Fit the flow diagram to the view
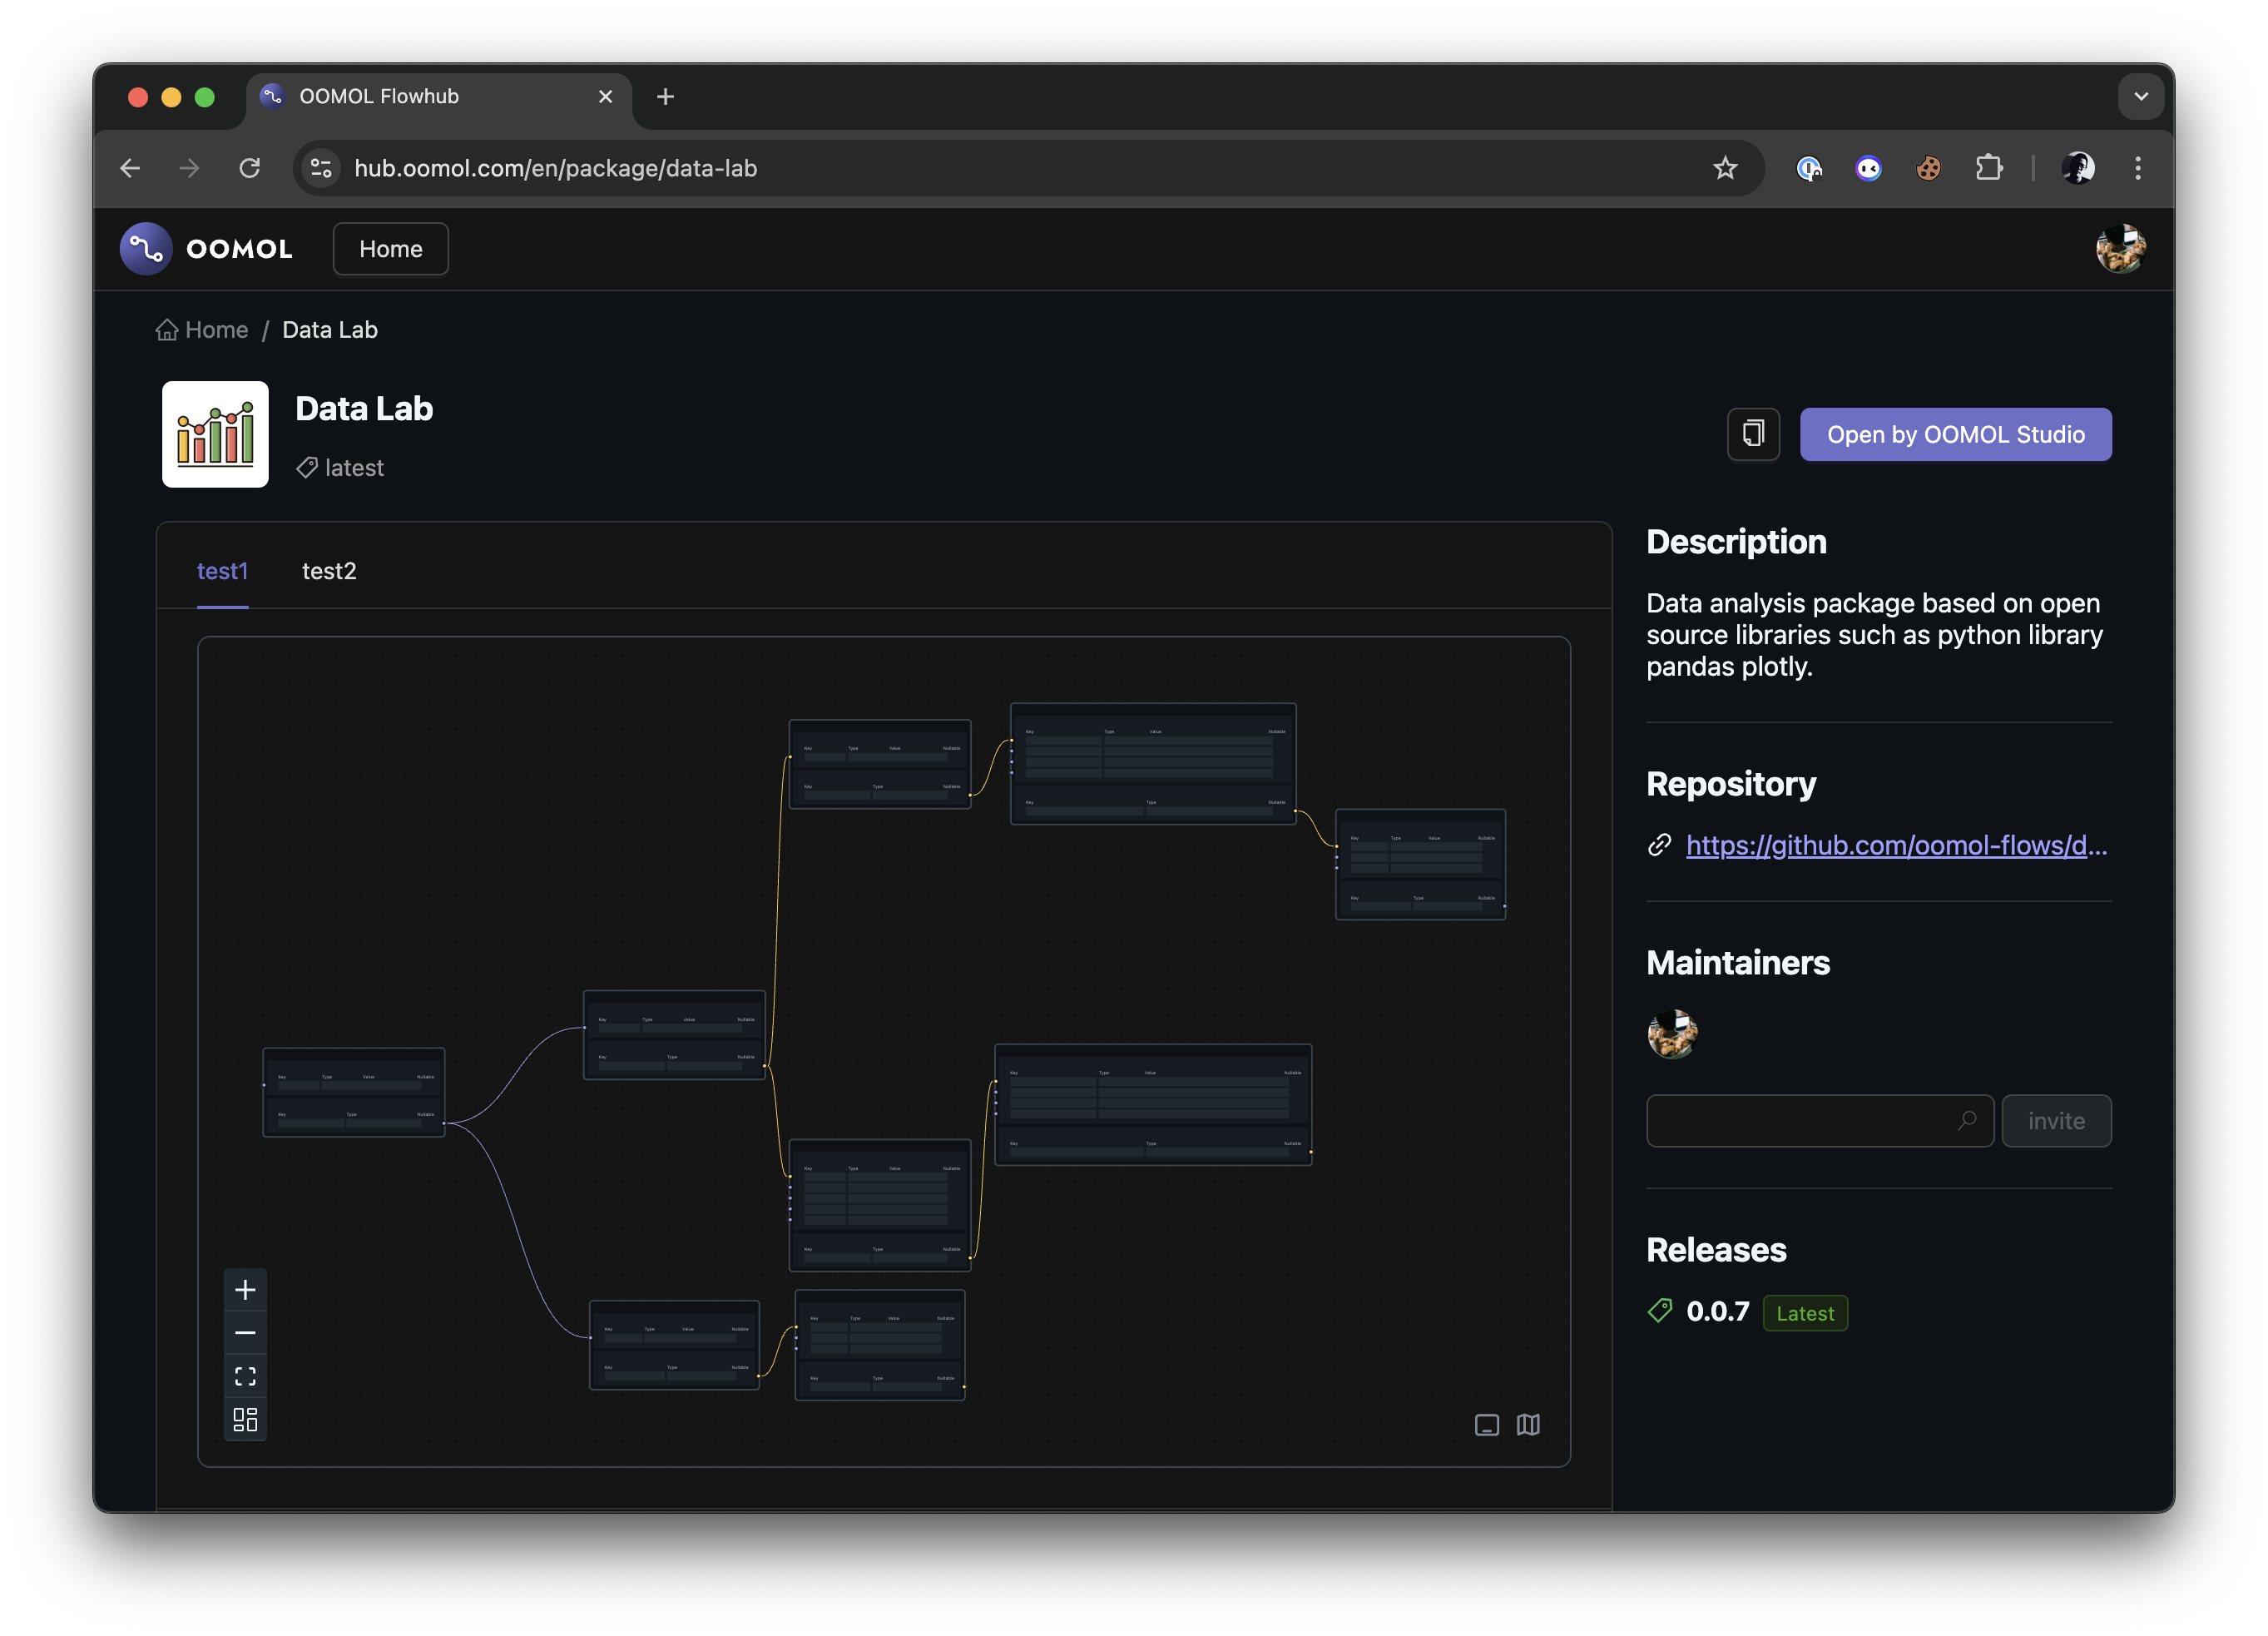 click(245, 1376)
